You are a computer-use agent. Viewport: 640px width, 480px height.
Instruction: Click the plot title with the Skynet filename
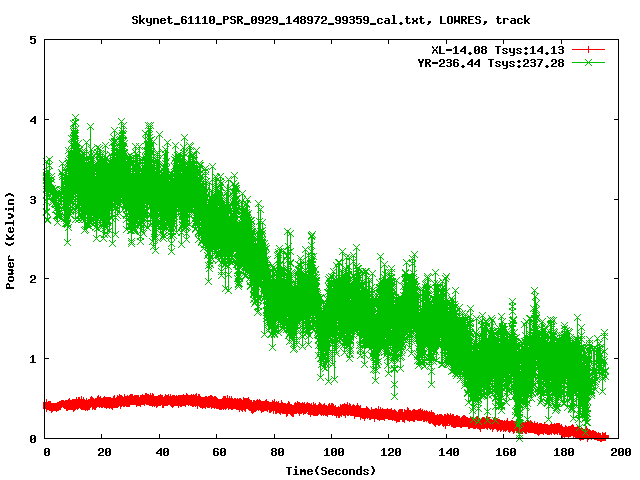[331, 20]
